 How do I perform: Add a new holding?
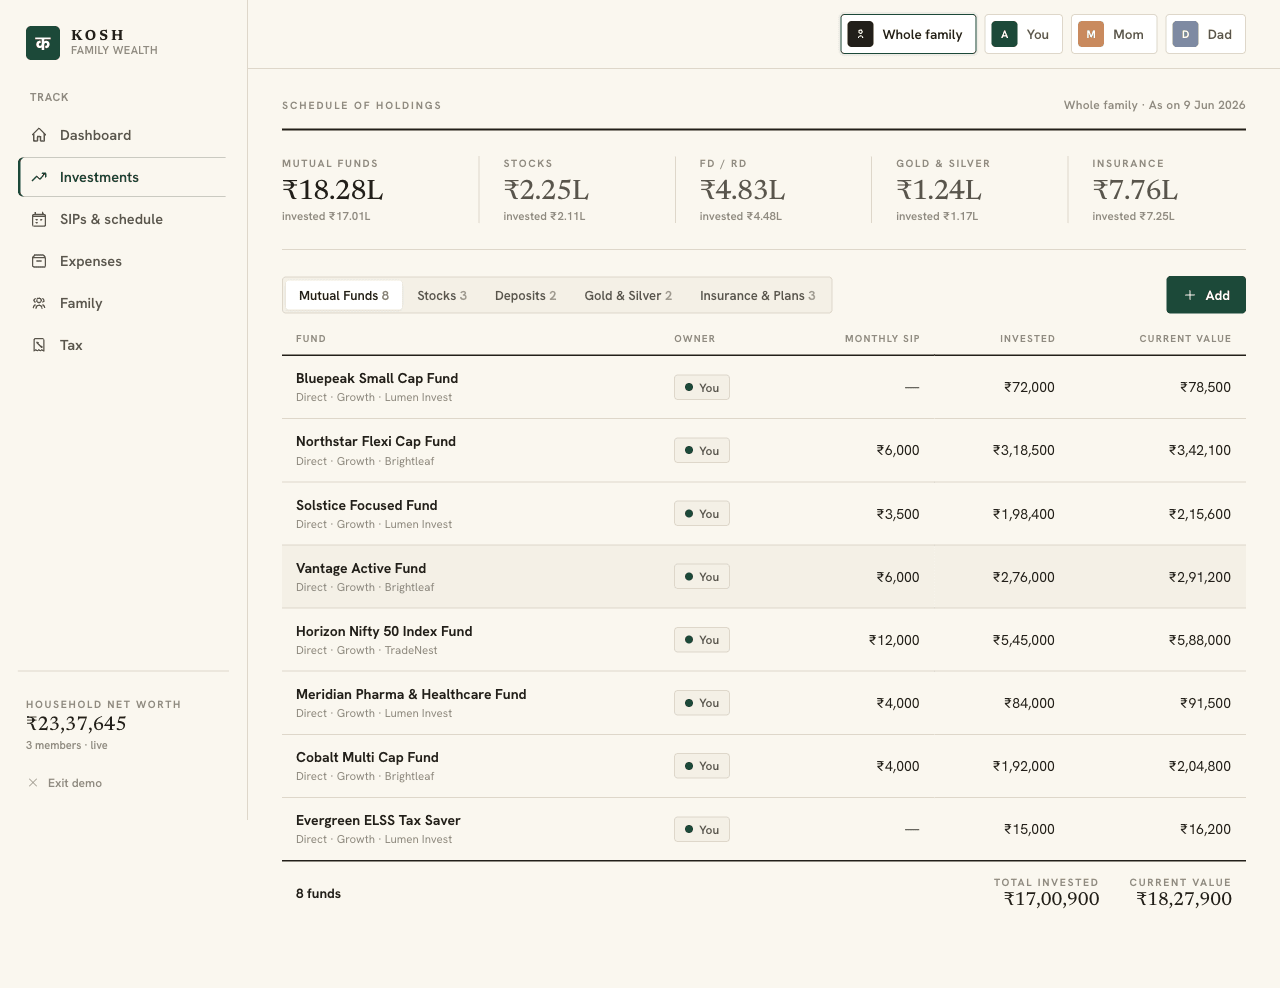[x=1206, y=295]
